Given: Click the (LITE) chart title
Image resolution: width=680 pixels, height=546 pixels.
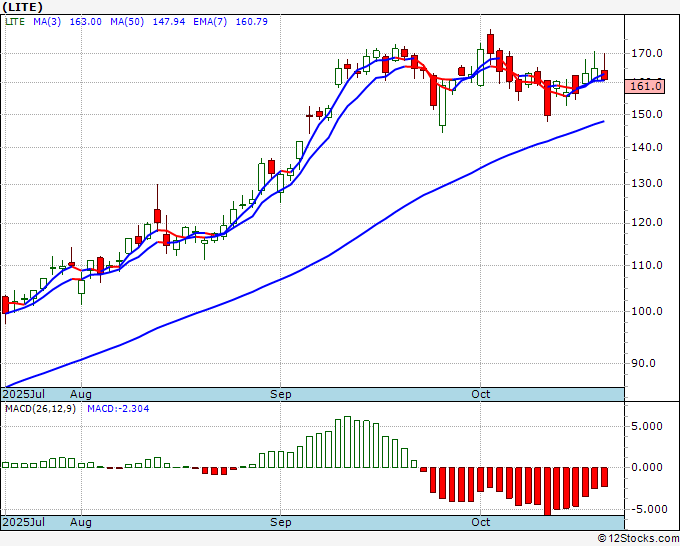Looking at the screenshot, I should coord(23,7).
